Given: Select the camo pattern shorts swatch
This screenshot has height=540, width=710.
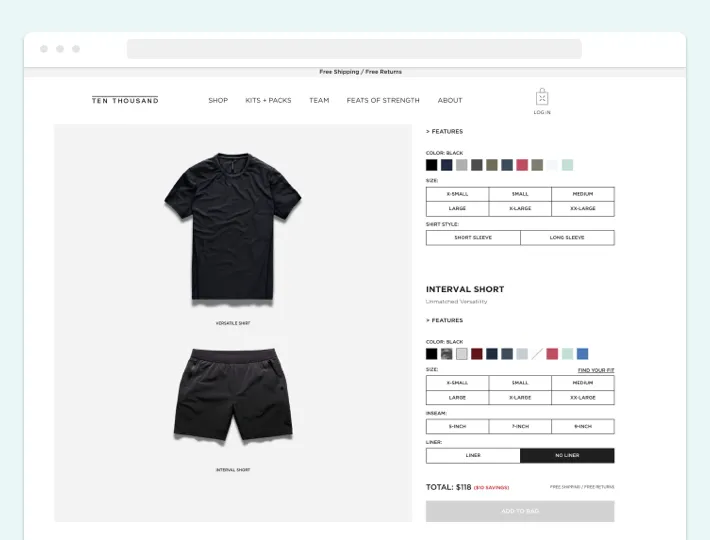Looking at the screenshot, I should coord(446,354).
